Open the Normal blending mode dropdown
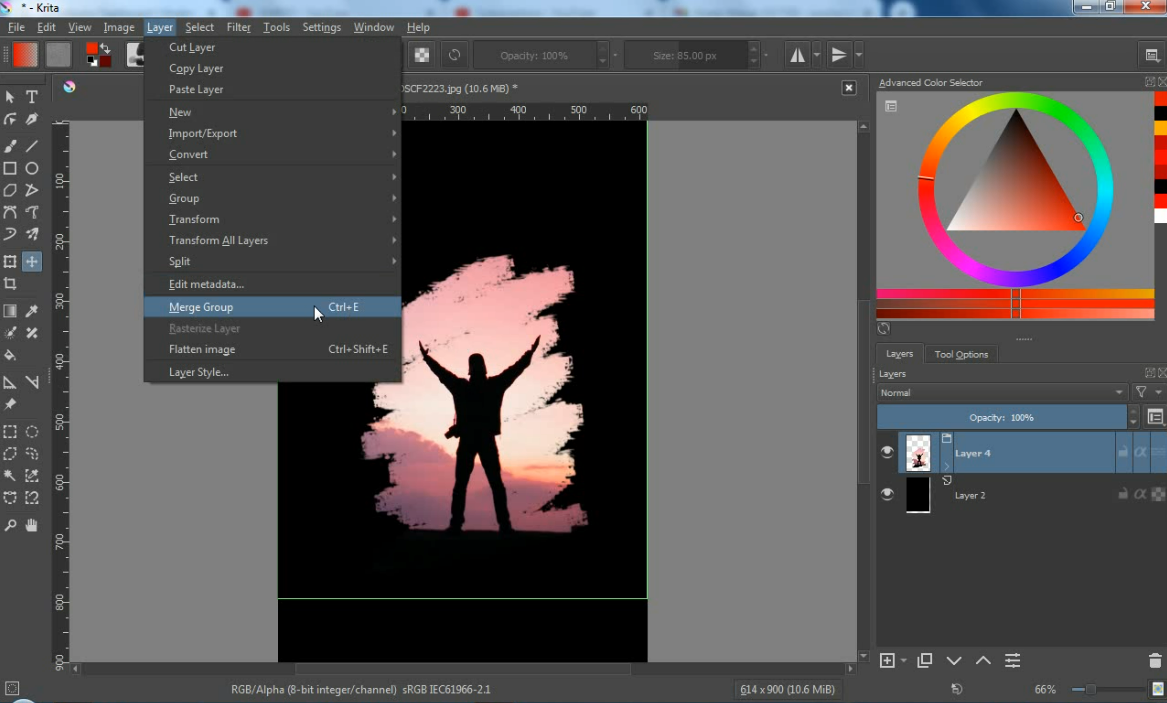 coord(1002,393)
